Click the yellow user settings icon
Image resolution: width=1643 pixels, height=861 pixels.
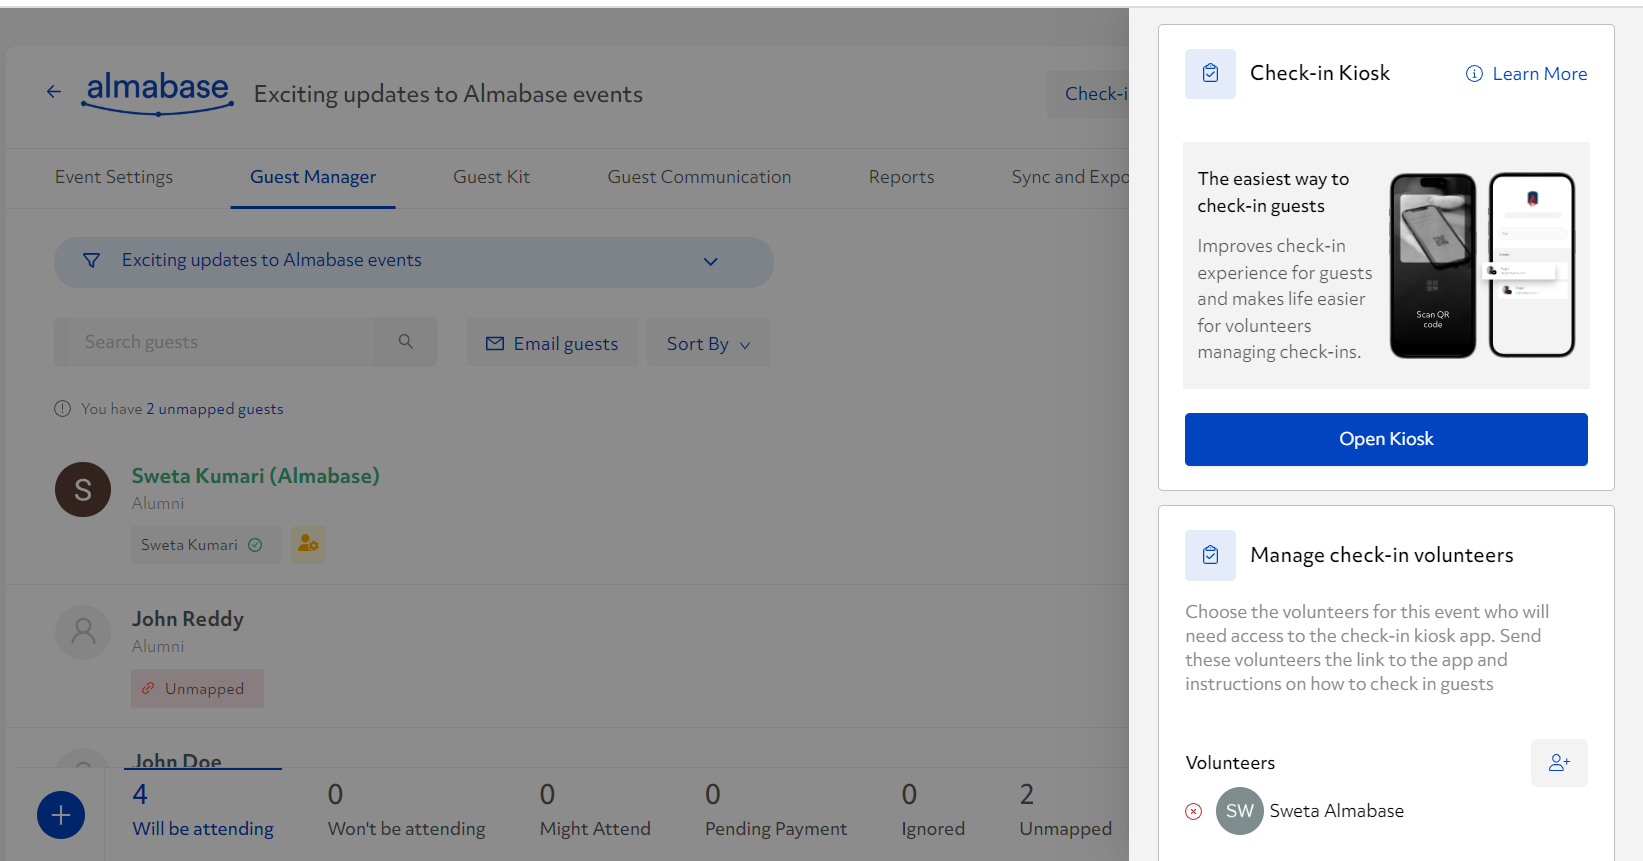click(x=308, y=544)
